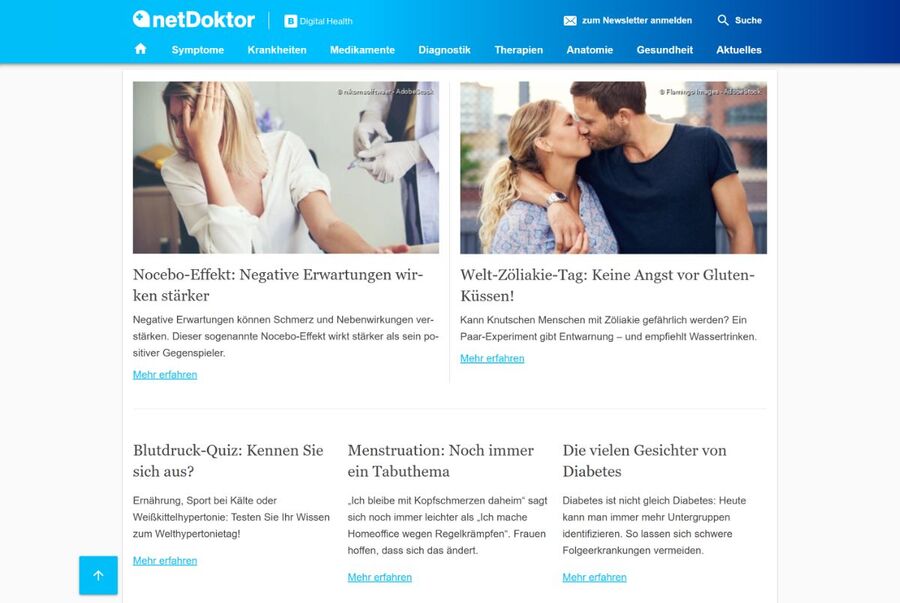Viewport: 900px width, 603px height.
Task: Select Medikamente in the navigation
Action: (362, 50)
